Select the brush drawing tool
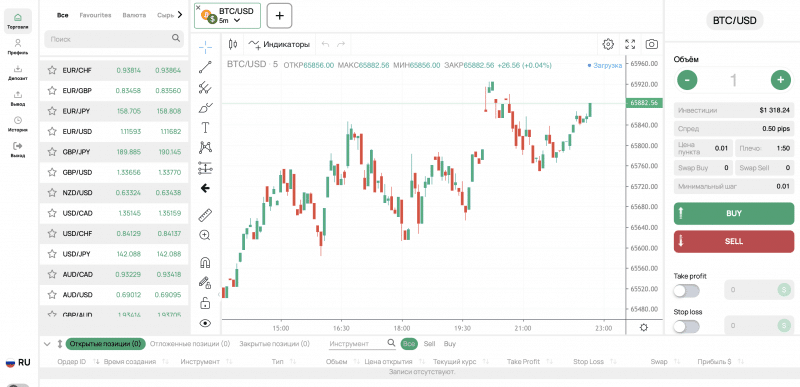 205,108
